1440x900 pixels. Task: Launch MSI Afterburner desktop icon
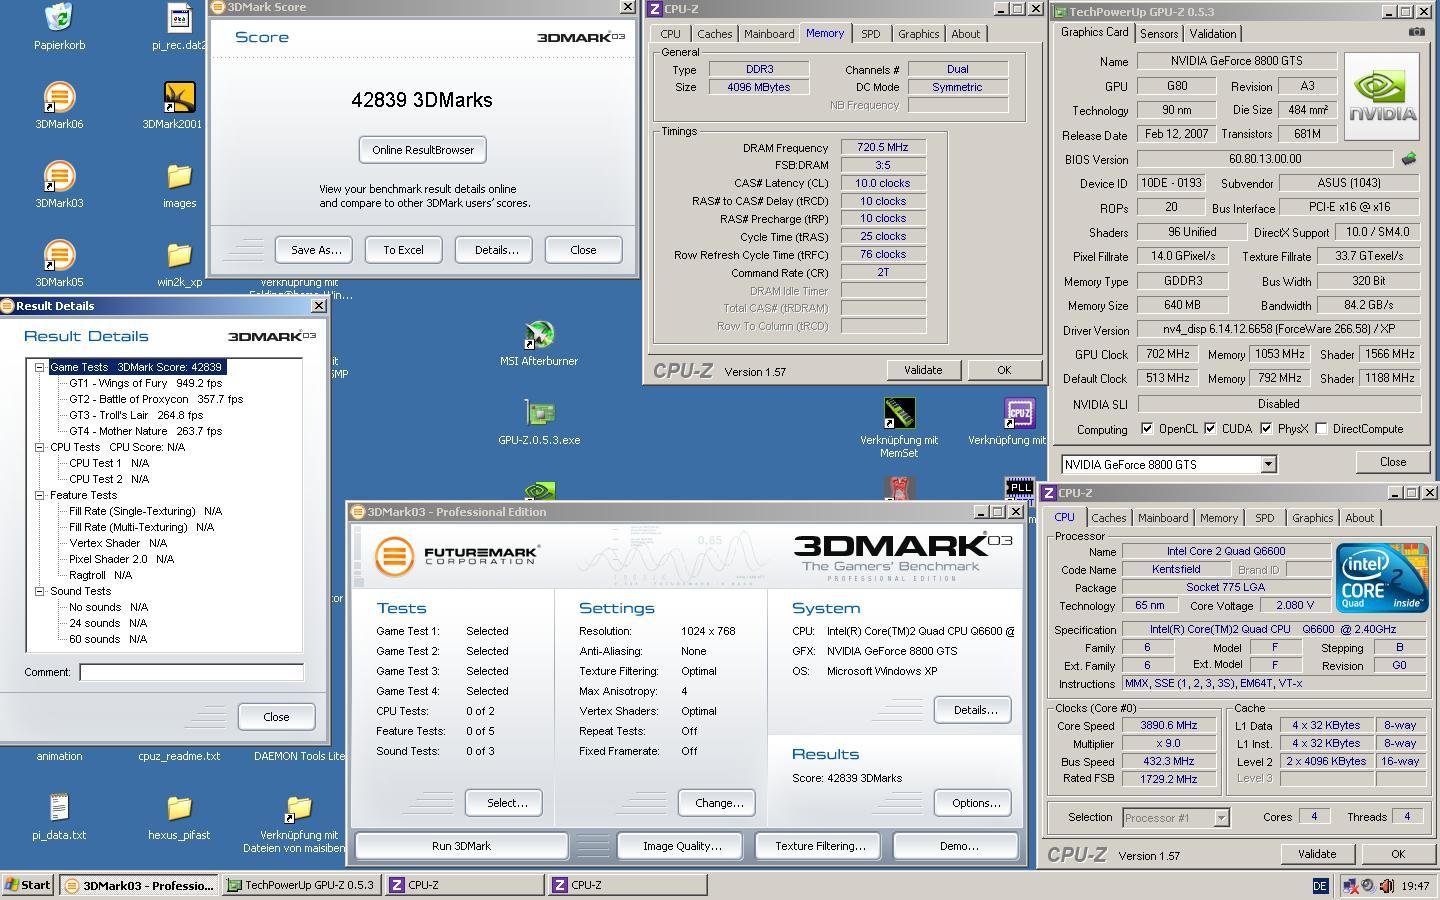point(539,335)
